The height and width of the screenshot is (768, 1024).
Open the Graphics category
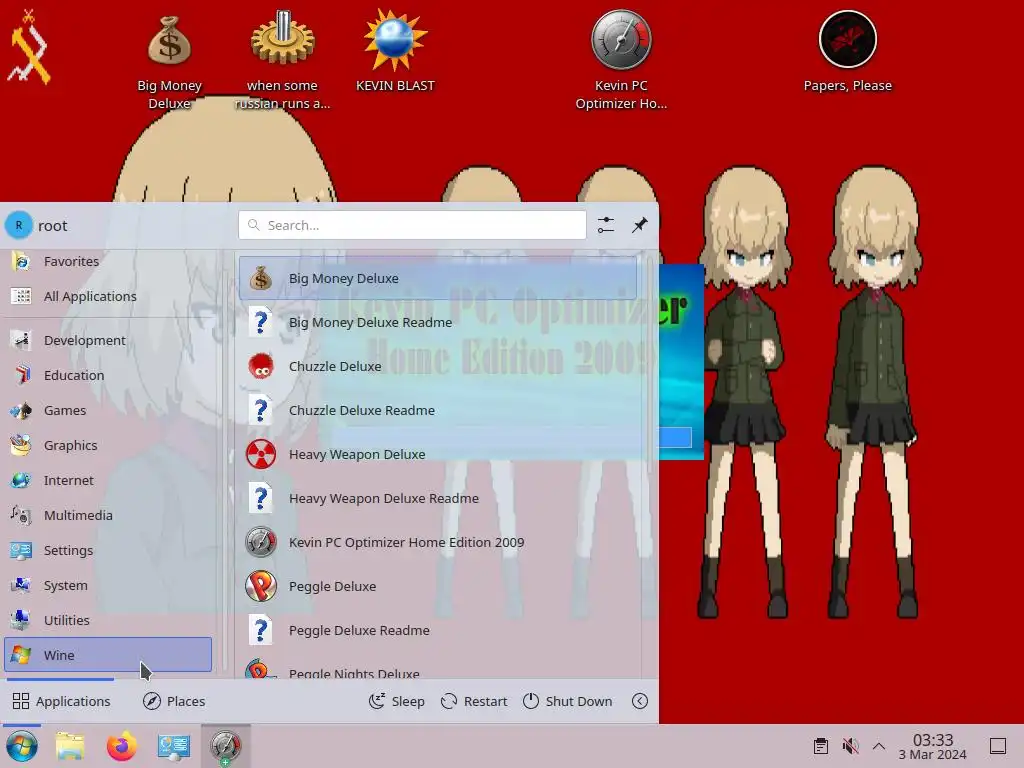click(108, 445)
